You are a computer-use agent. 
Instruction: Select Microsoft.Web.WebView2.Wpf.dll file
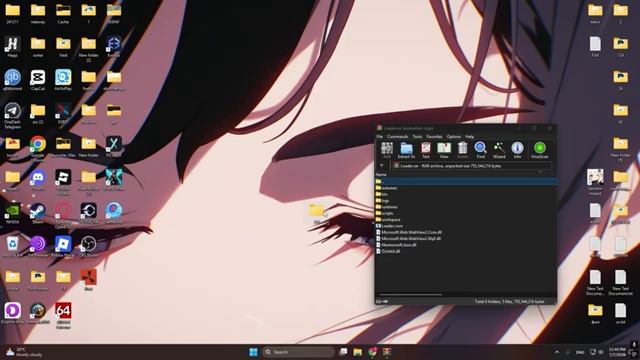coord(408,238)
